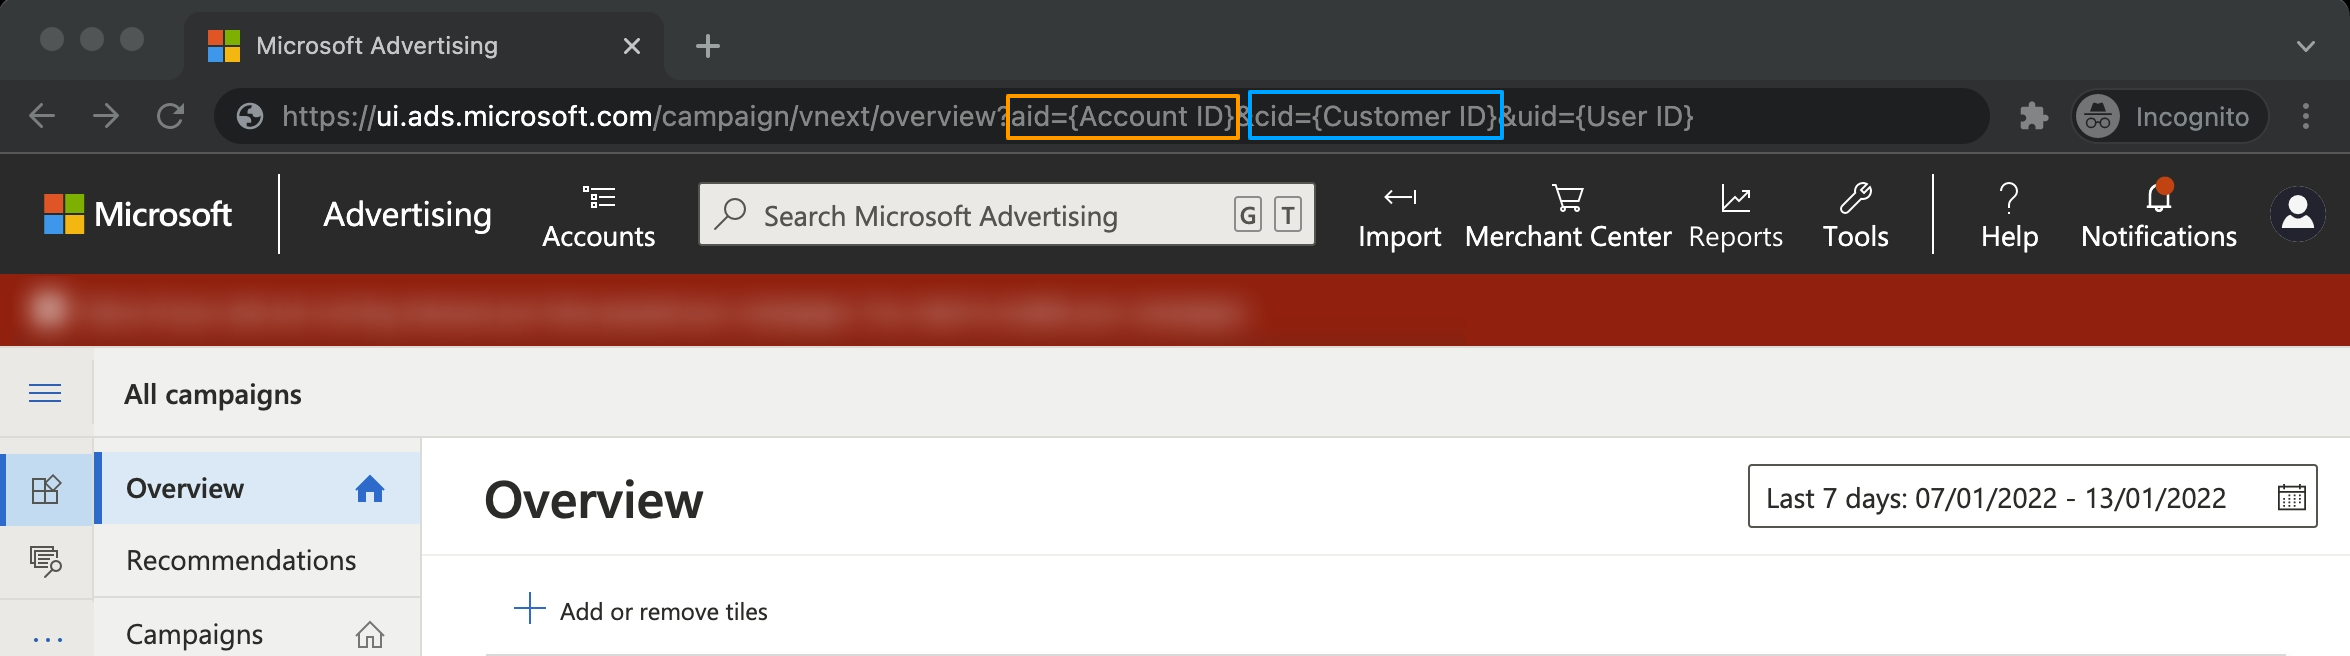This screenshot has height=656, width=2350.
Task: Click Add or remove tiles
Action: (x=663, y=611)
